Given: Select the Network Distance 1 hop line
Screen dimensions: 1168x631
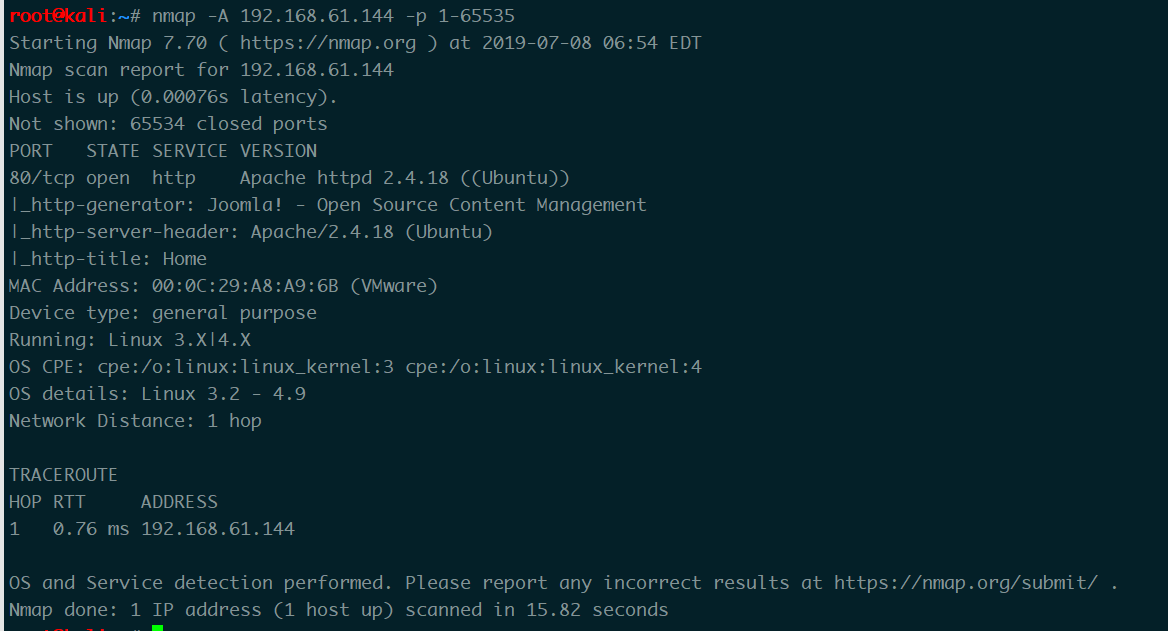Looking at the screenshot, I should coord(136,421).
